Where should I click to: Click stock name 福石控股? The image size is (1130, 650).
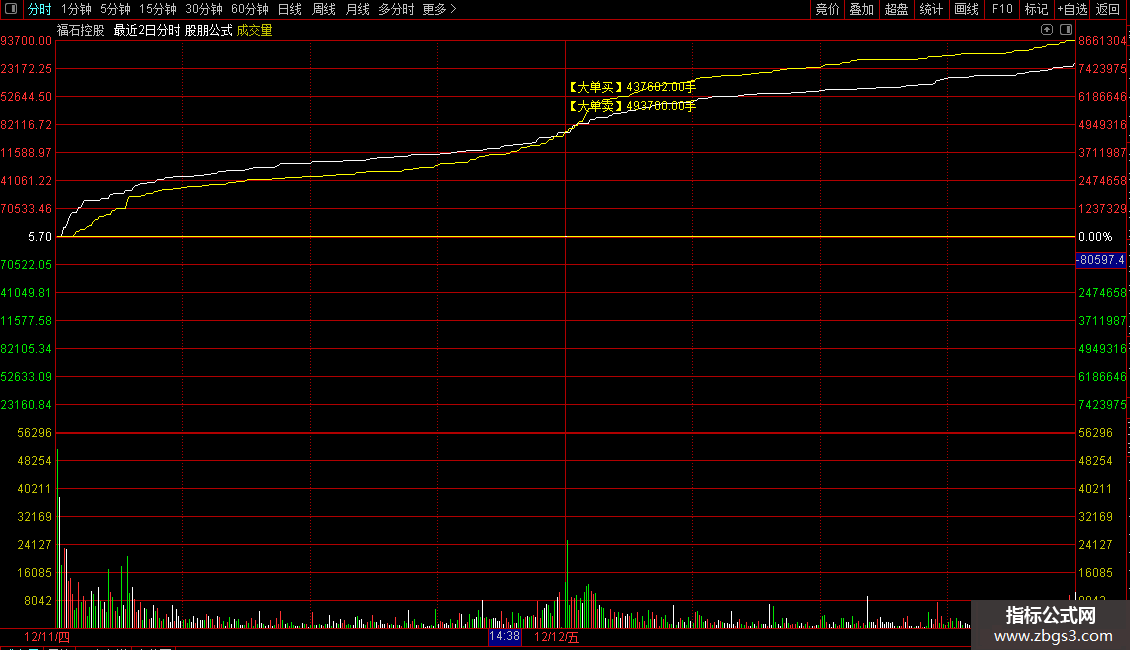81,30
